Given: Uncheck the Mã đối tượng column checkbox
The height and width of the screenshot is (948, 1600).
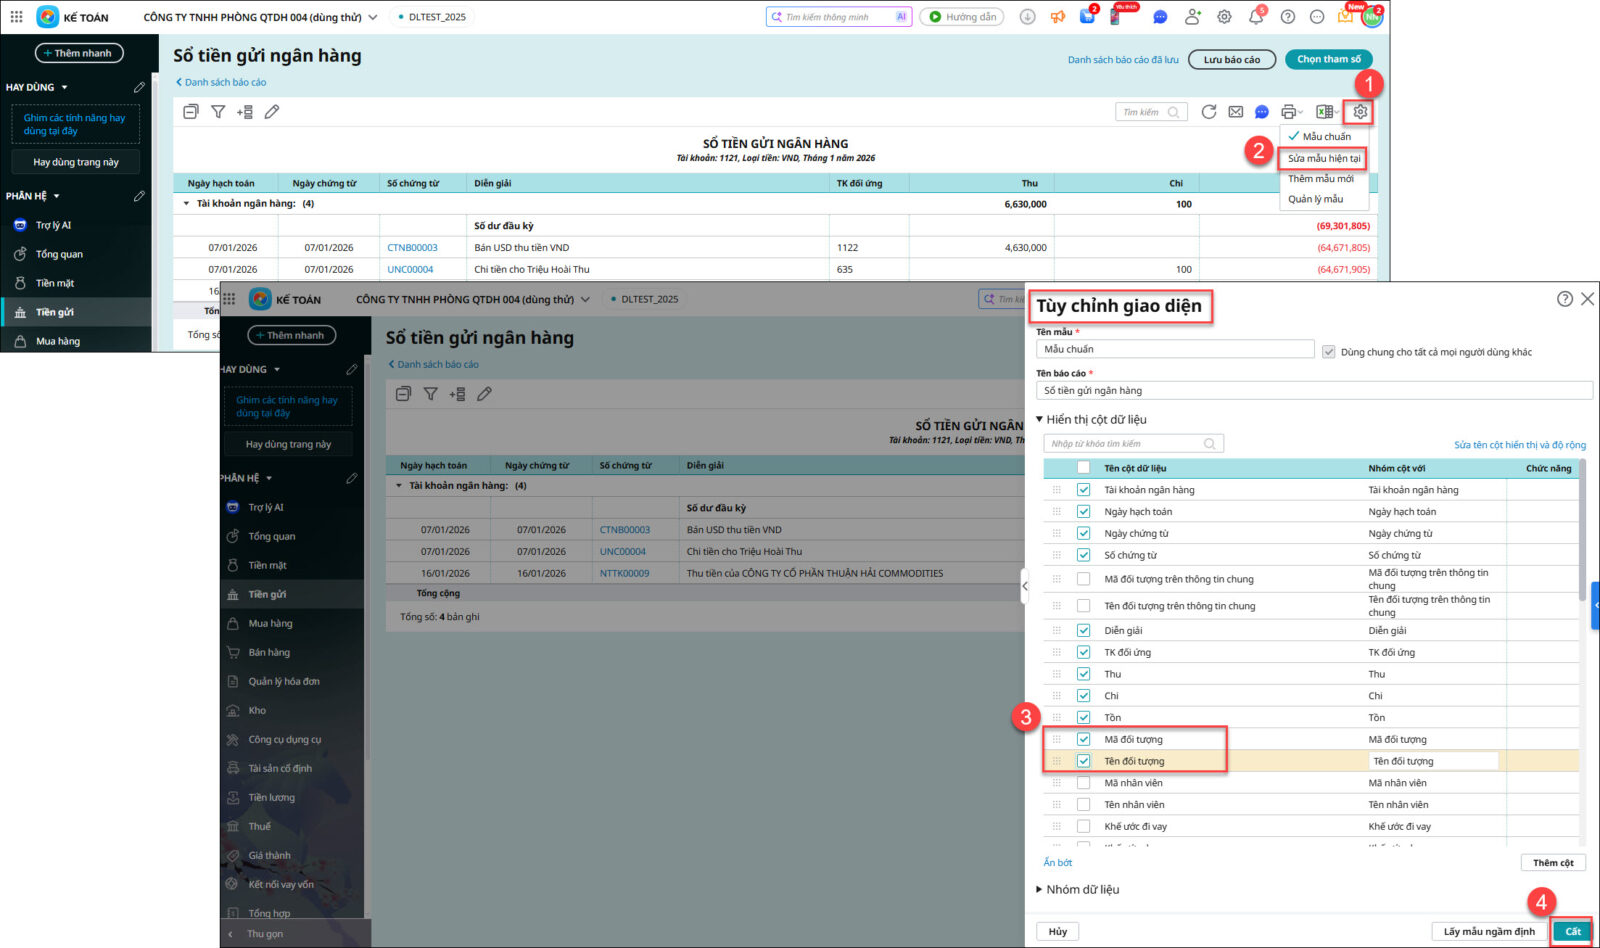Looking at the screenshot, I should pyautogui.click(x=1083, y=739).
